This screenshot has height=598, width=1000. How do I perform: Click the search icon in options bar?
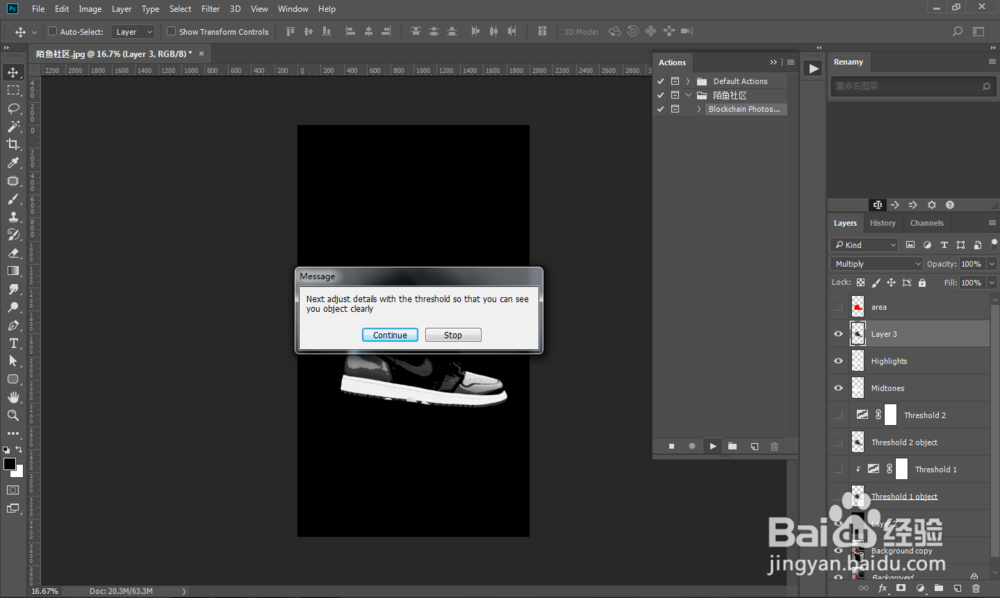(957, 31)
